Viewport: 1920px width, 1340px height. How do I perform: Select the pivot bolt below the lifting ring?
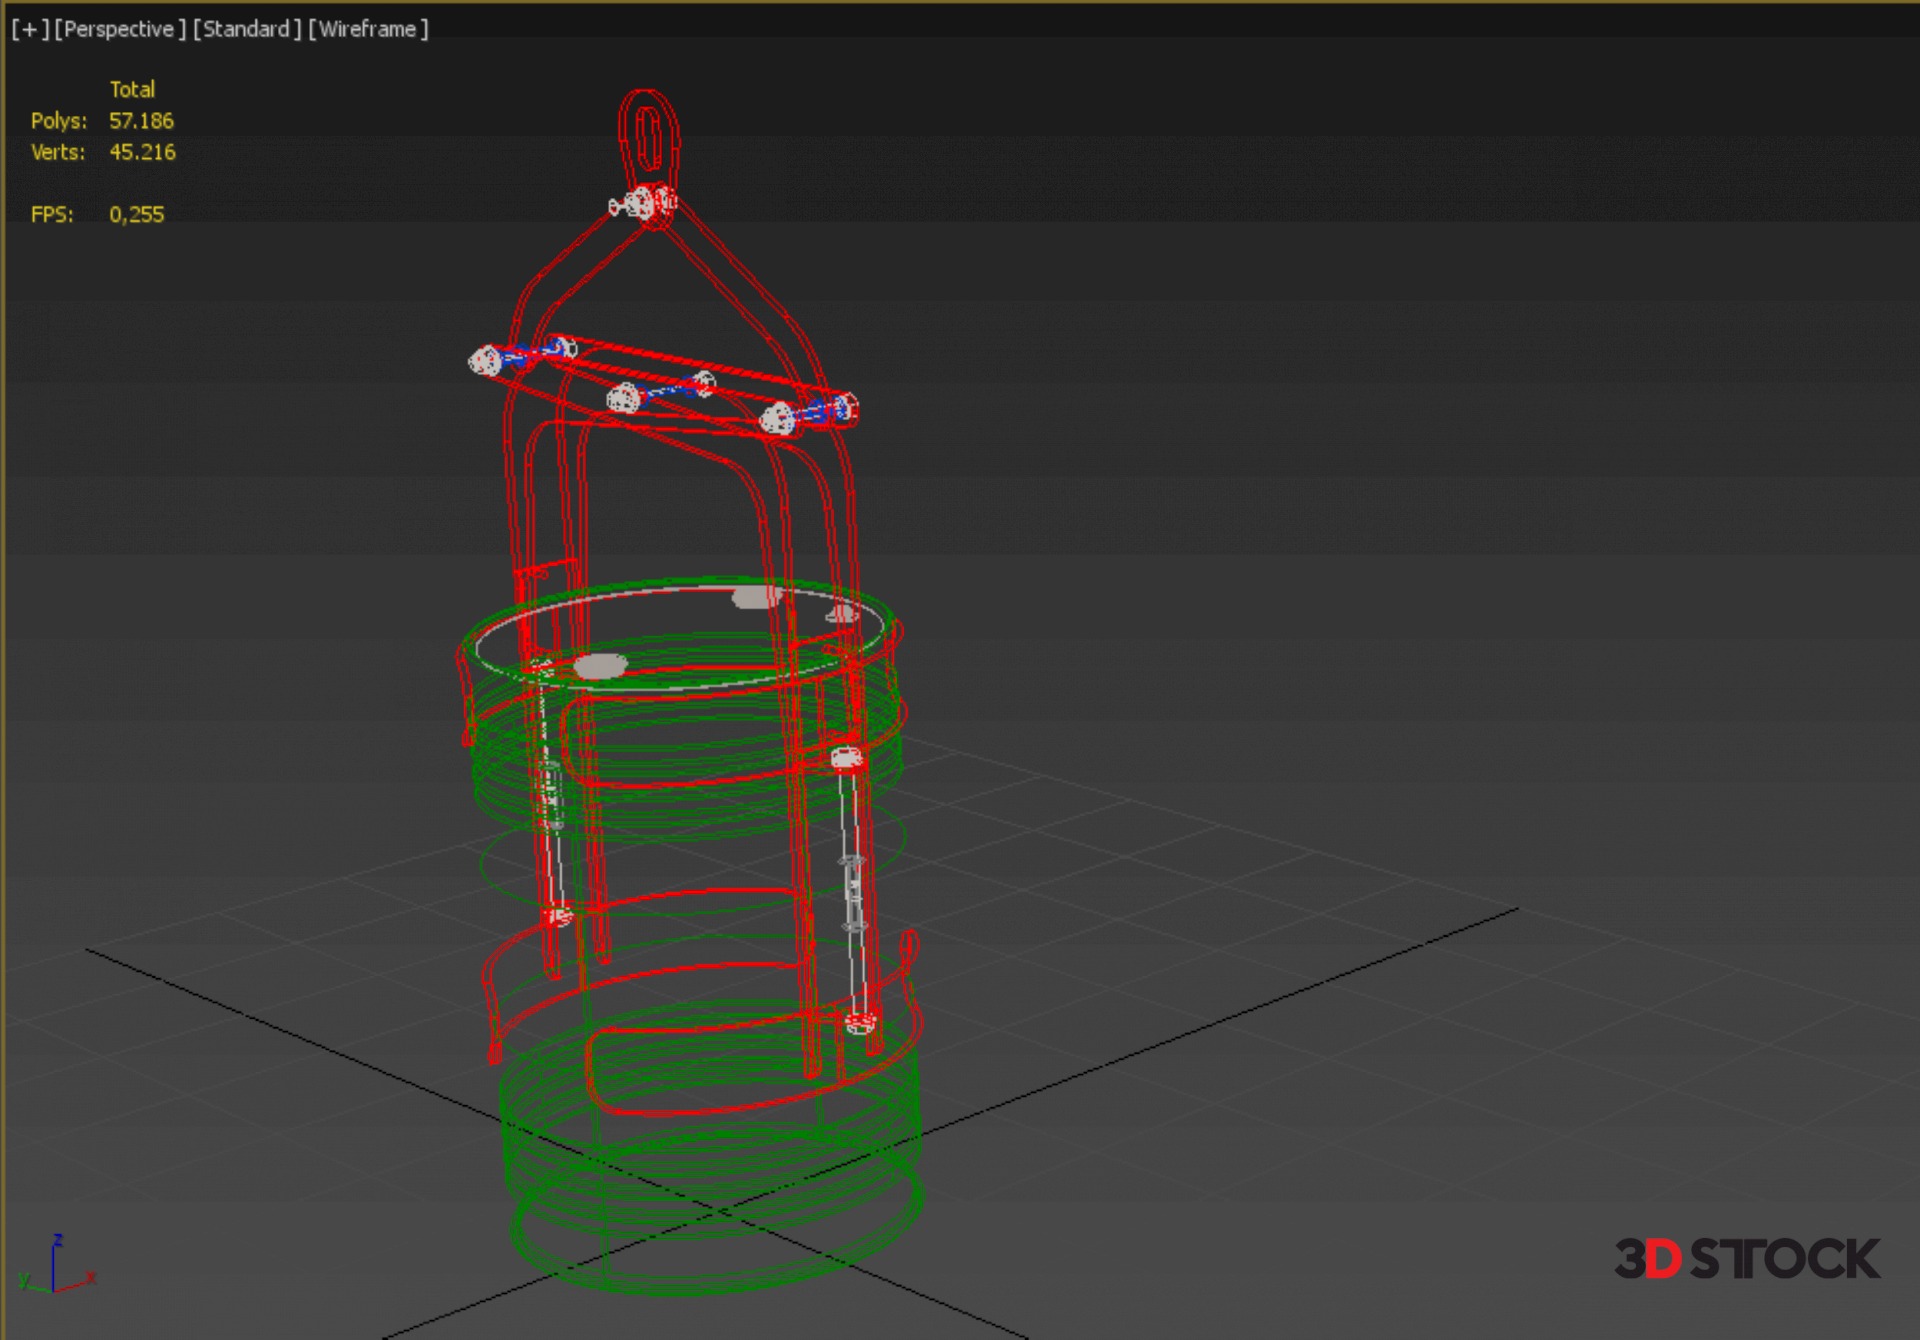pyautogui.click(x=643, y=204)
